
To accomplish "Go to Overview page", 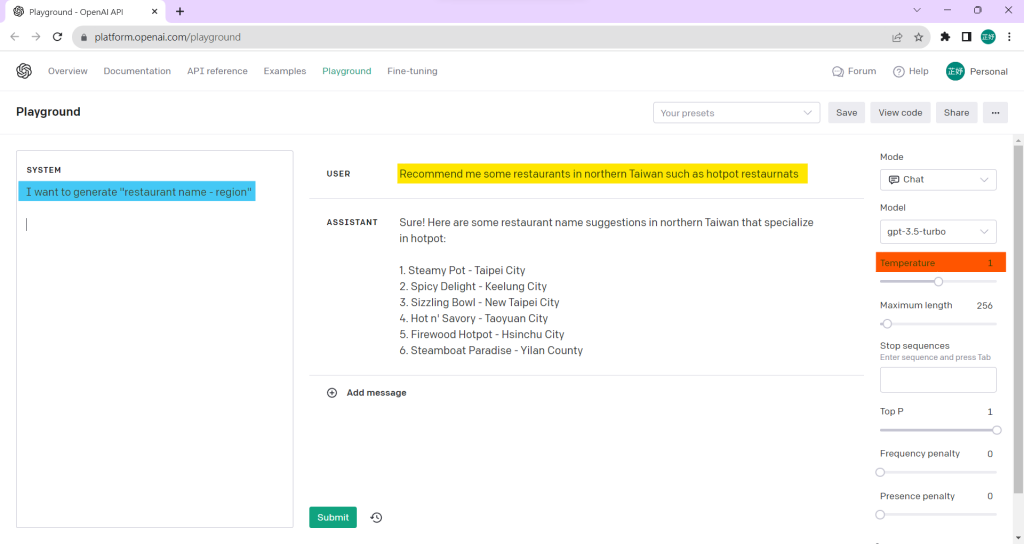I will [67, 71].
